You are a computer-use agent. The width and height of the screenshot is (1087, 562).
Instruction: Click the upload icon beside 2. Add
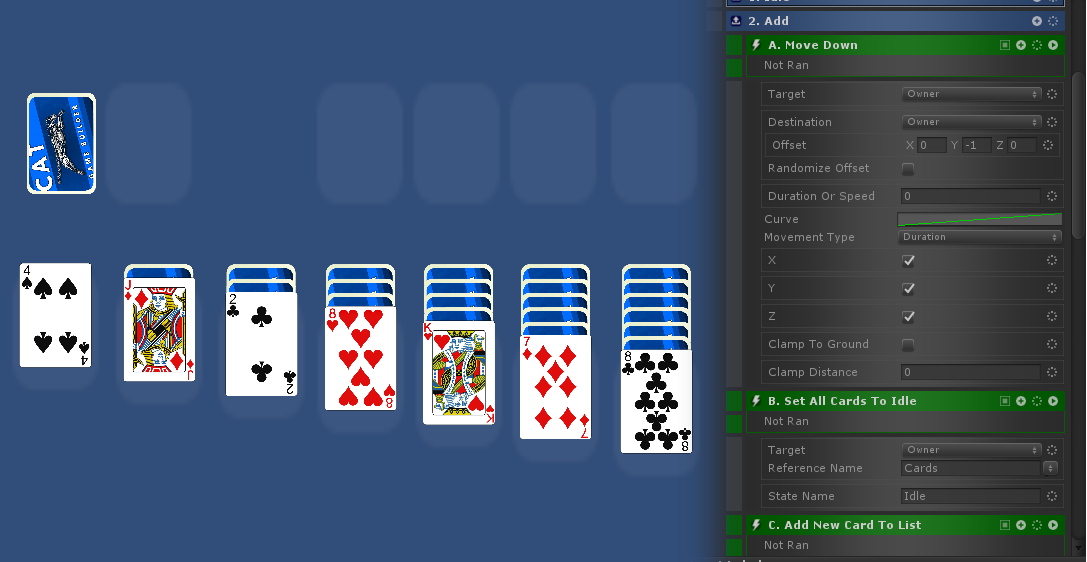pyautogui.click(x=736, y=21)
